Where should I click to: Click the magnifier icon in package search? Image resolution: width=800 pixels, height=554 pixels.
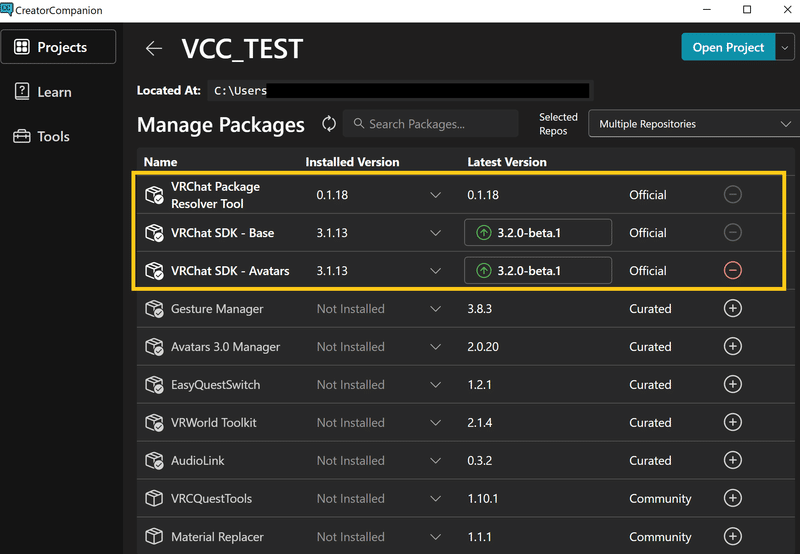tap(359, 123)
